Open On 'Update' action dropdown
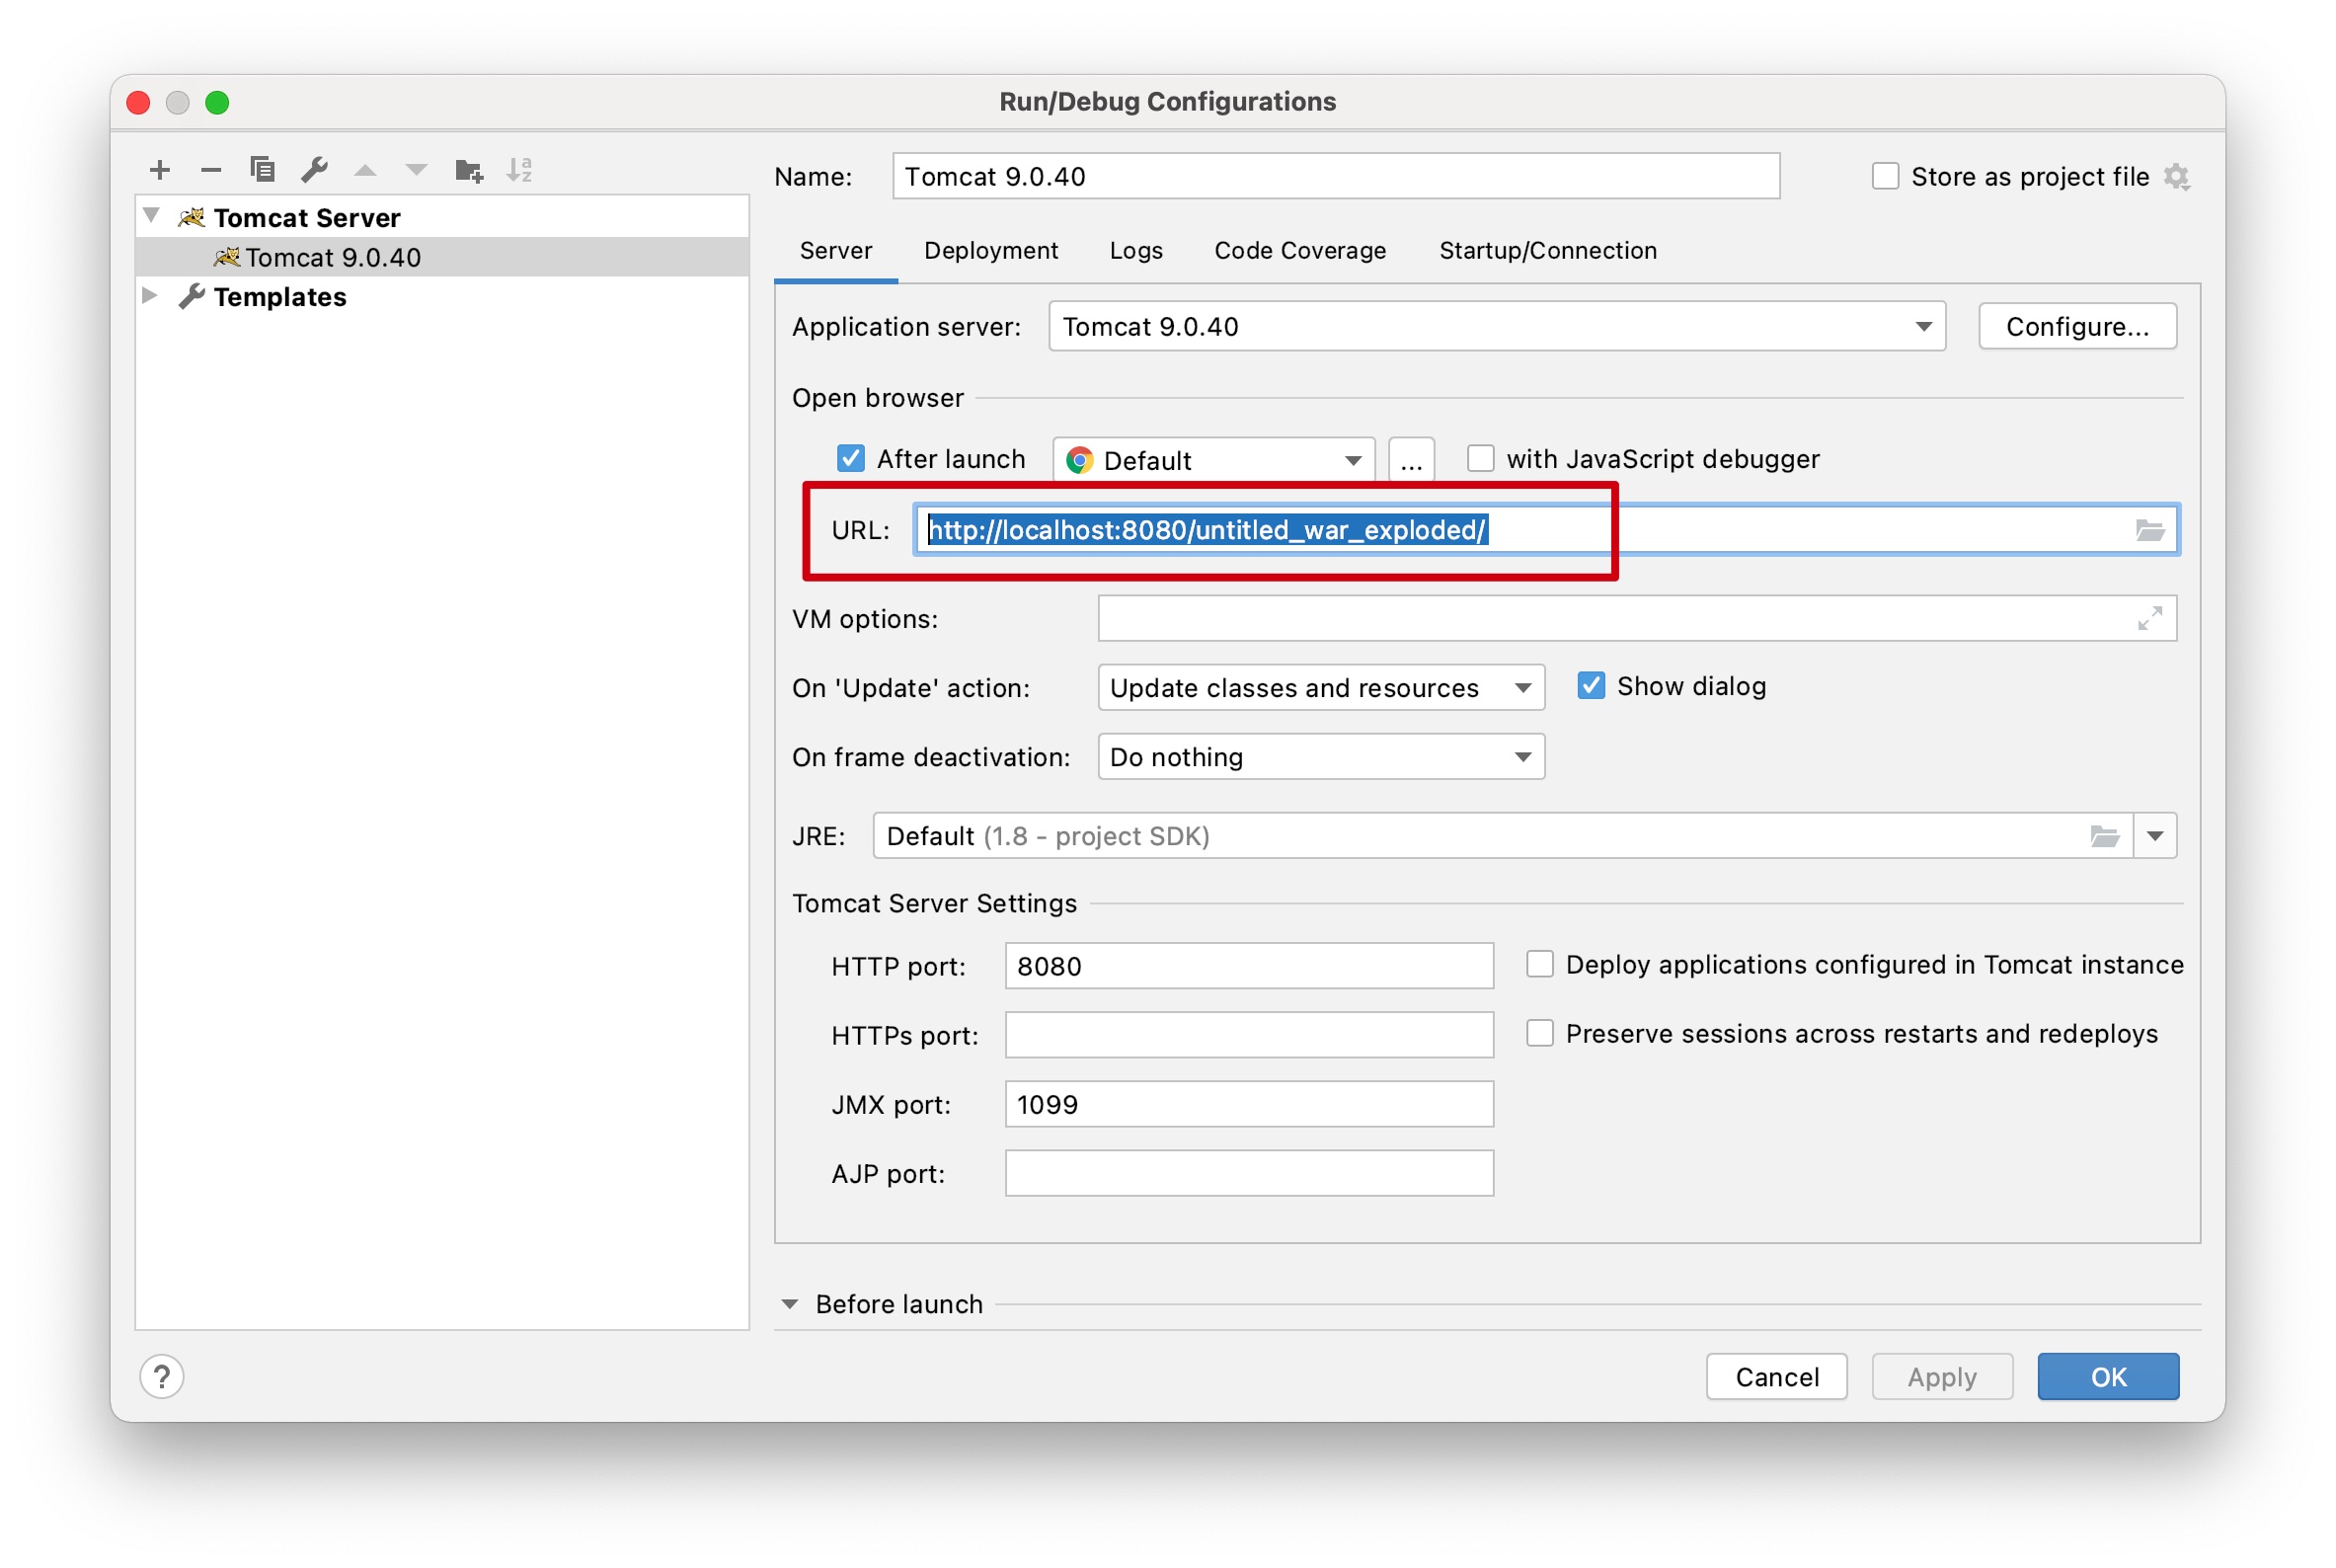 pyautogui.click(x=1321, y=688)
